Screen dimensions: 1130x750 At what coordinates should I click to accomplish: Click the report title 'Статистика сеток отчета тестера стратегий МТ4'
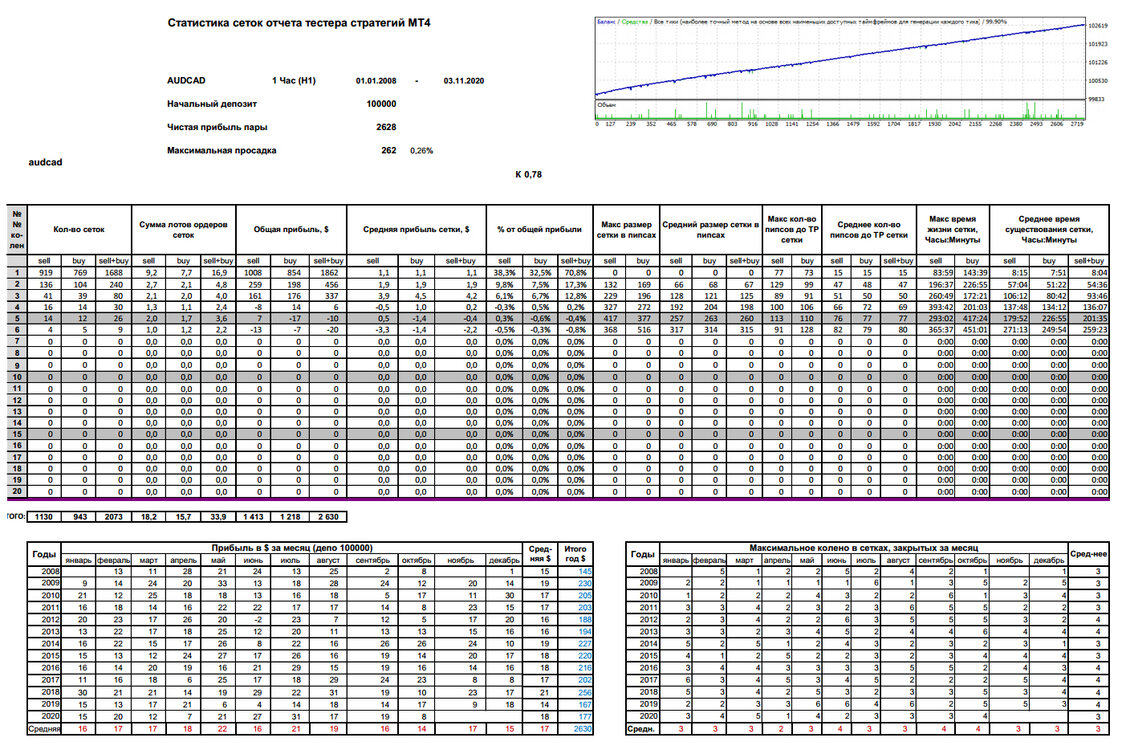[298, 22]
